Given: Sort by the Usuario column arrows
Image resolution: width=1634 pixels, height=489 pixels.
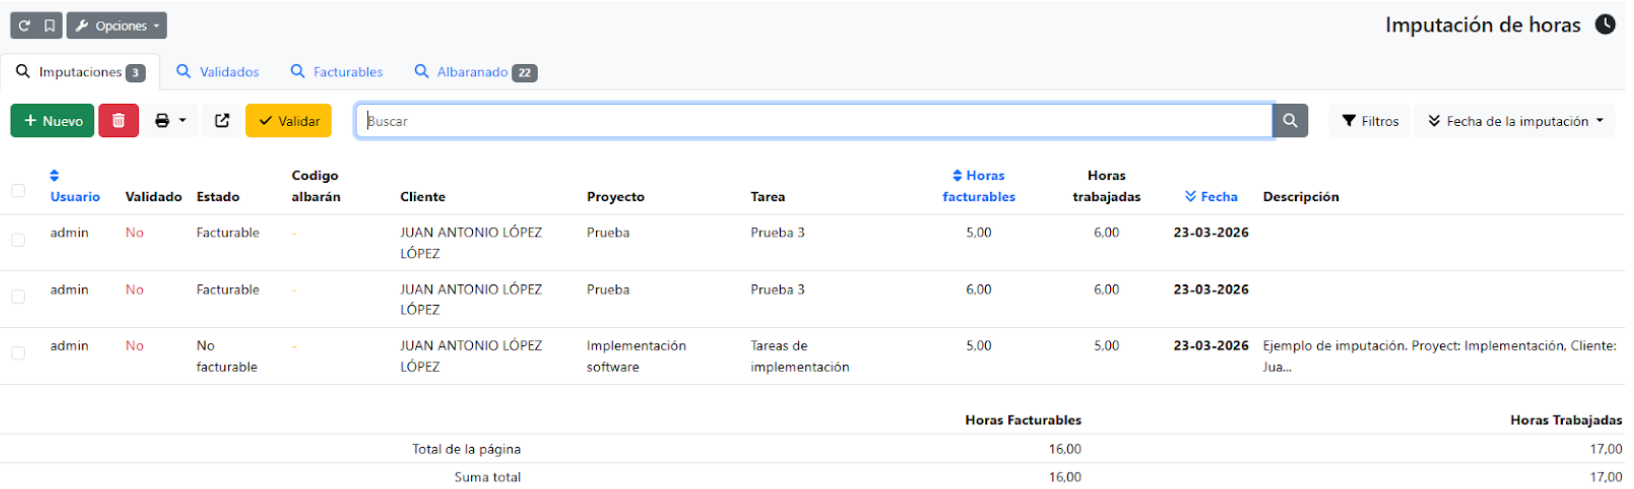Looking at the screenshot, I should (x=55, y=176).
